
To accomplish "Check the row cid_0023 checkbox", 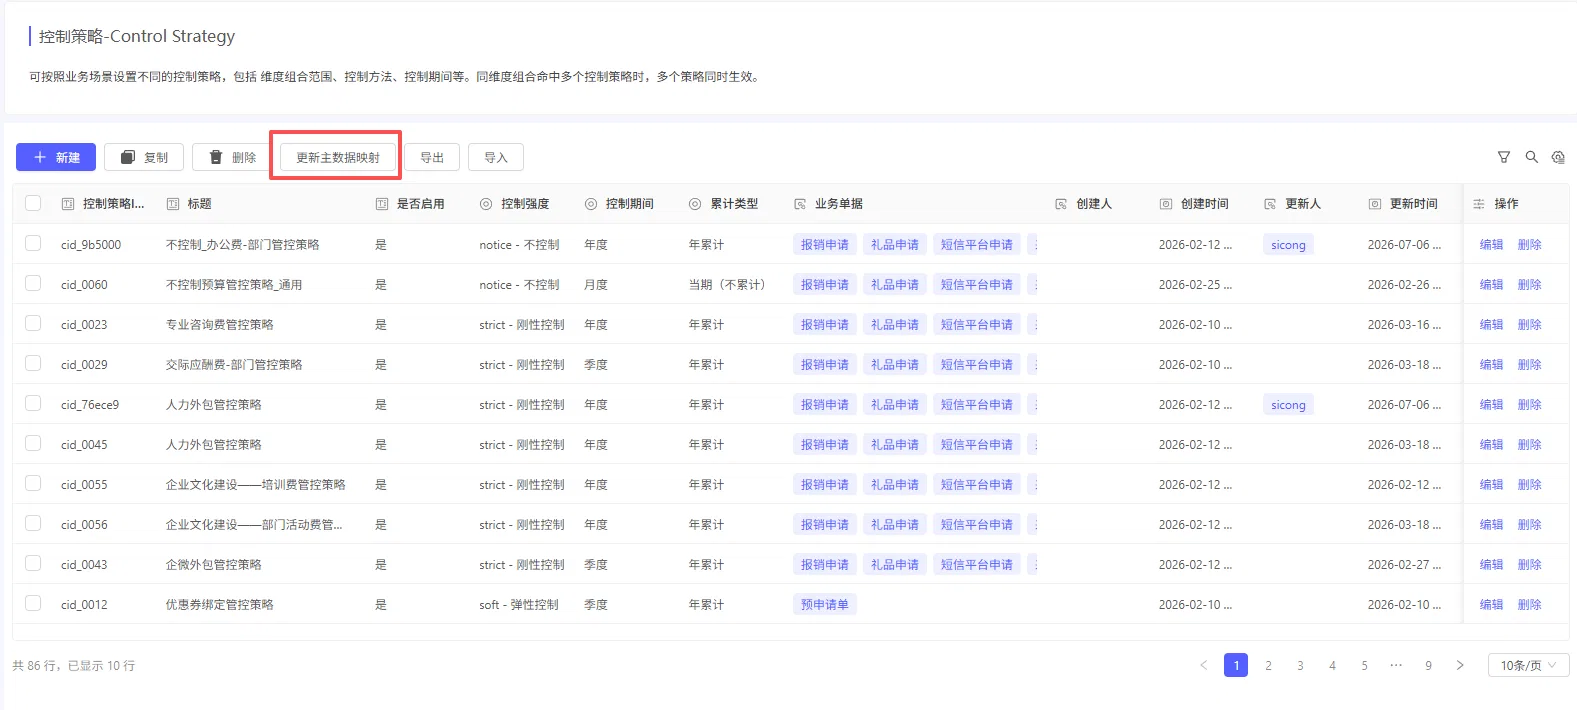I will point(33,323).
